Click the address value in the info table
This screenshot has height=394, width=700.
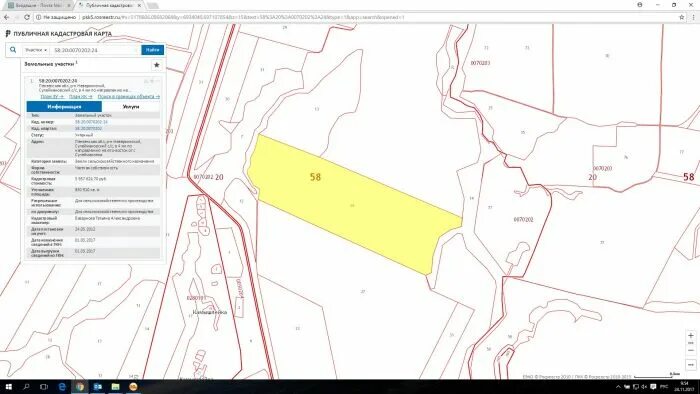tap(108, 148)
